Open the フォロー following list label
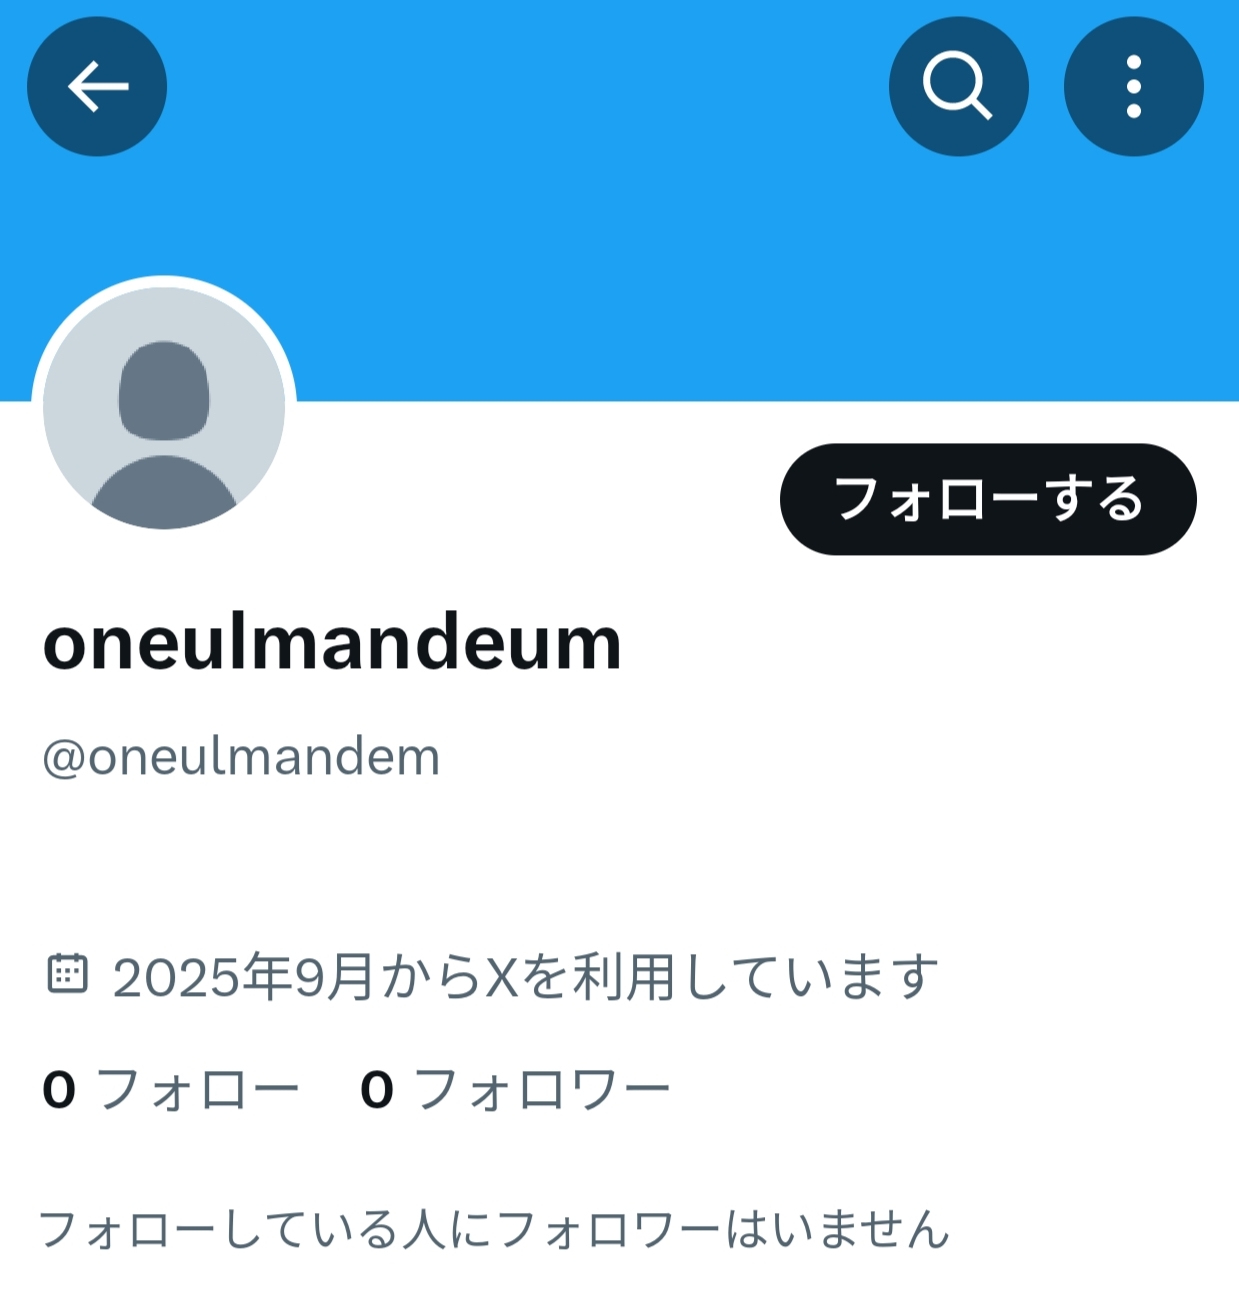The height and width of the screenshot is (1290, 1239). point(198,1089)
